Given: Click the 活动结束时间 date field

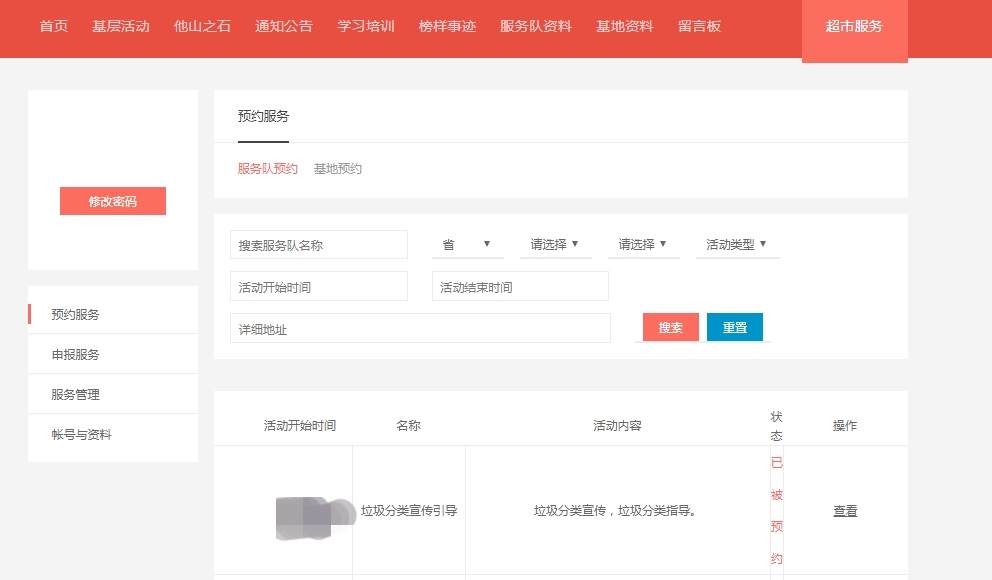Looking at the screenshot, I should (x=520, y=287).
